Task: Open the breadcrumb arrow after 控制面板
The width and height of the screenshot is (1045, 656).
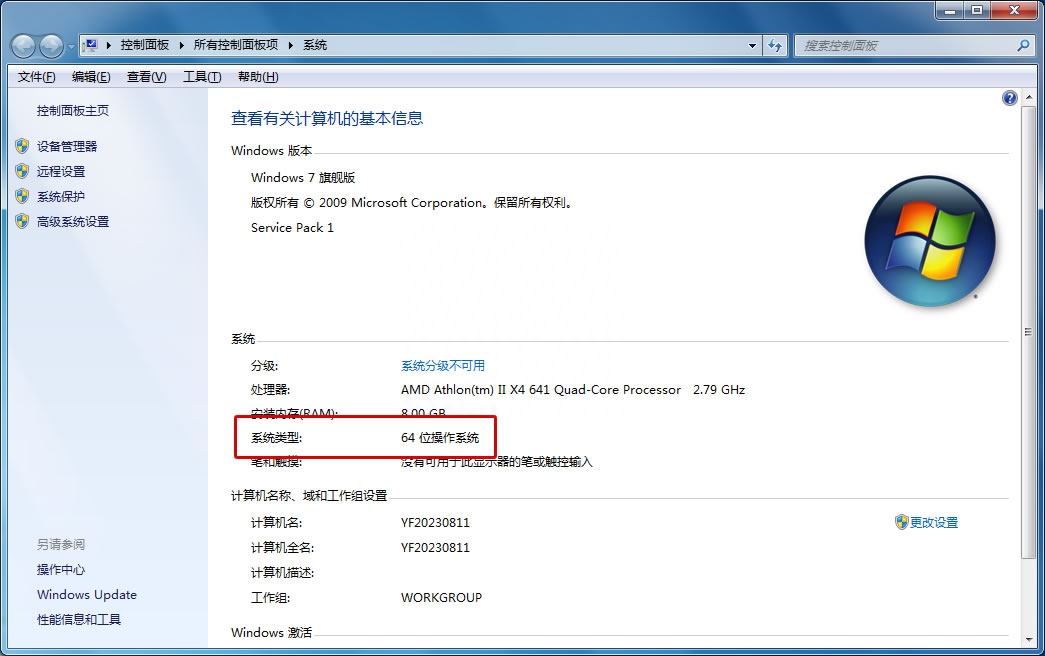Action: tap(179, 45)
